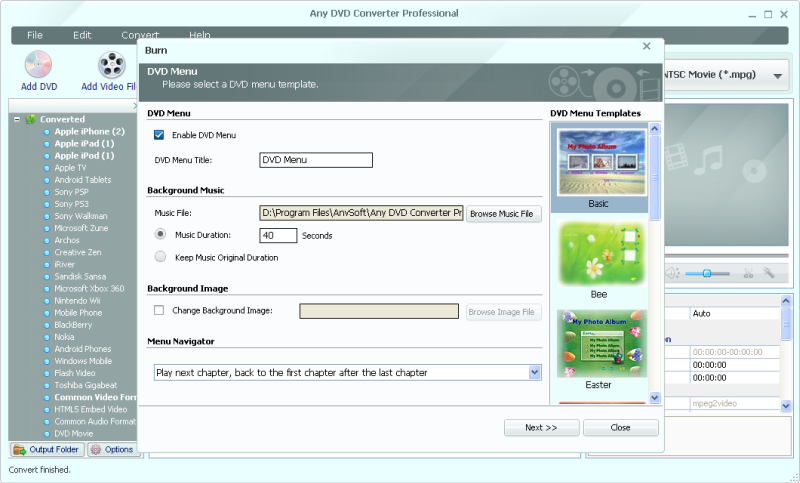This screenshot has width=800, height=483.
Task: Click the background image path field
Action: tap(379, 311)
